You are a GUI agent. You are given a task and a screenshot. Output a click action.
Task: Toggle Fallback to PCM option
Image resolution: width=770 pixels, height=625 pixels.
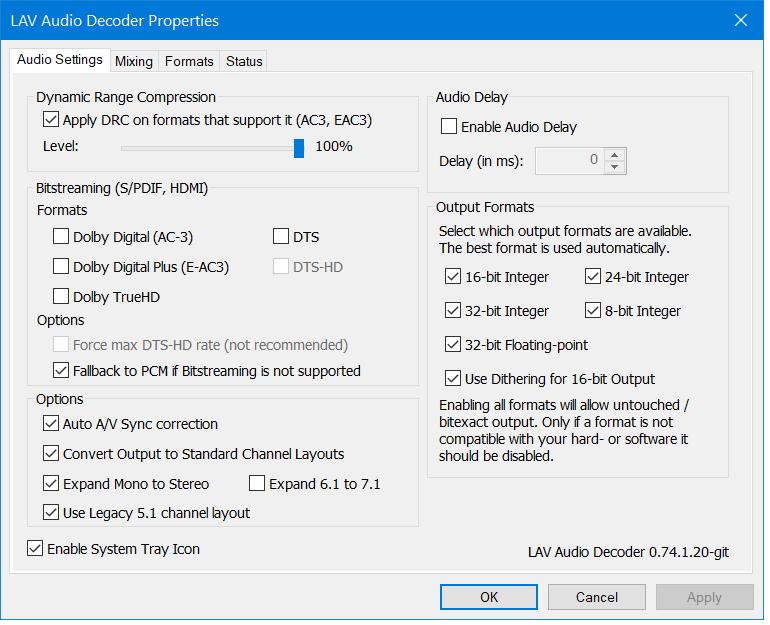(61, 370)
